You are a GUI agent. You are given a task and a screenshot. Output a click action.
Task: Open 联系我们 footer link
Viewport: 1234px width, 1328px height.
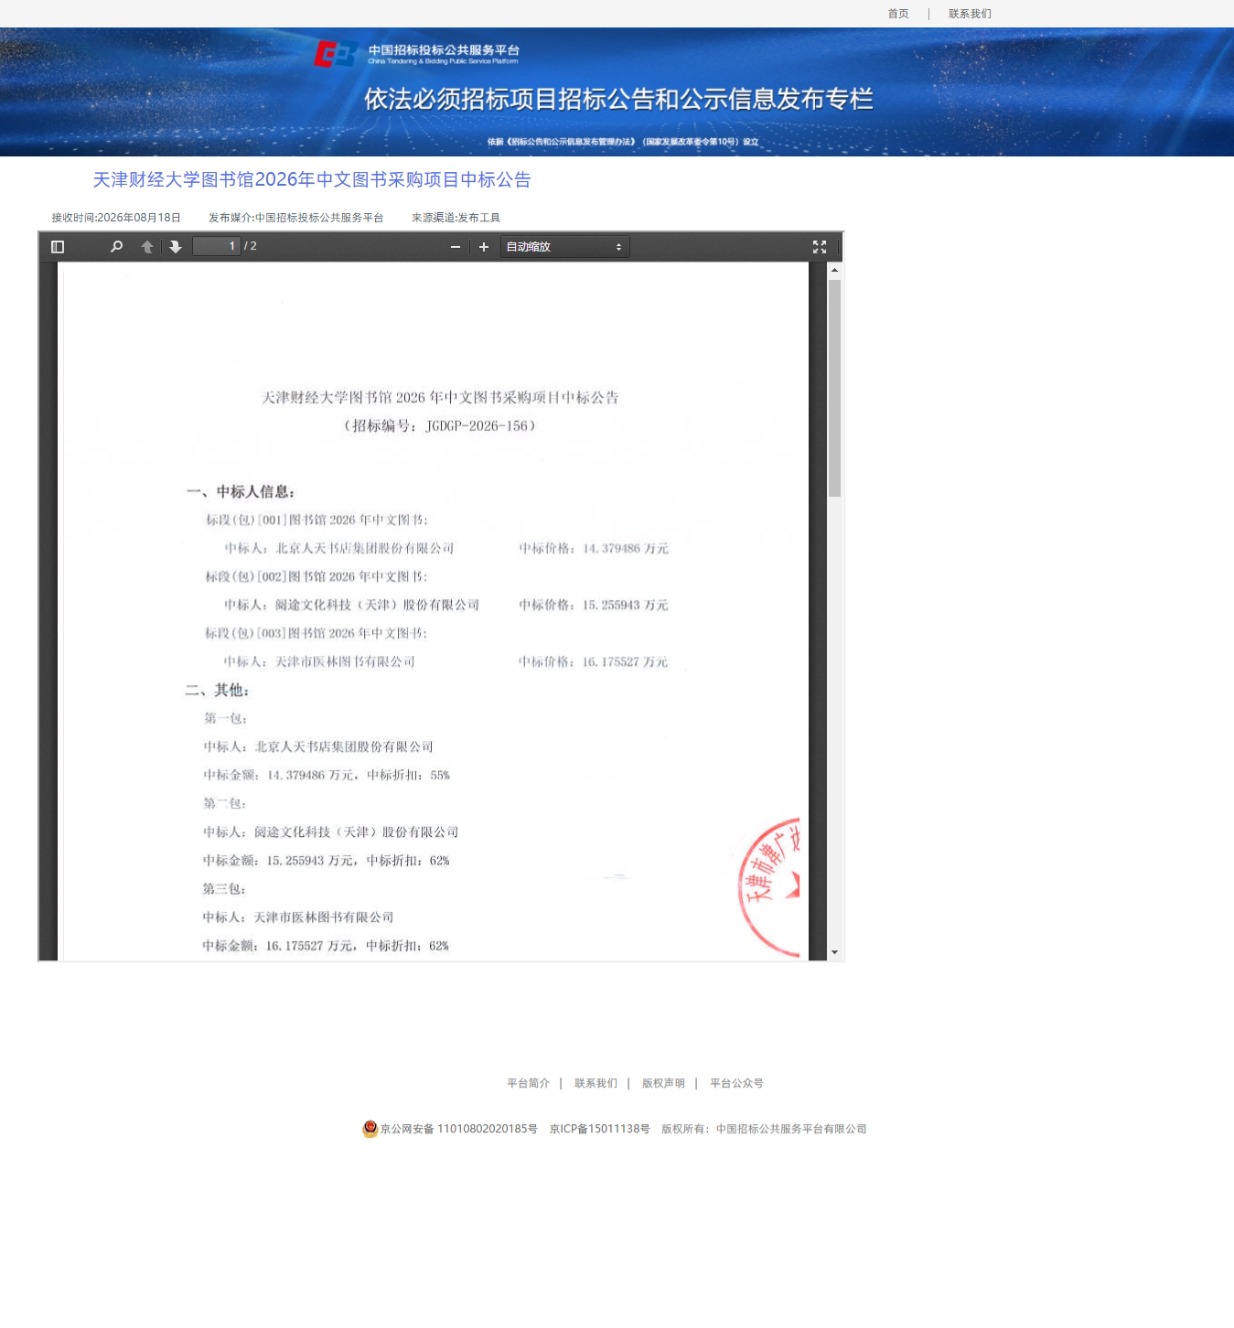pos(596,1083)
